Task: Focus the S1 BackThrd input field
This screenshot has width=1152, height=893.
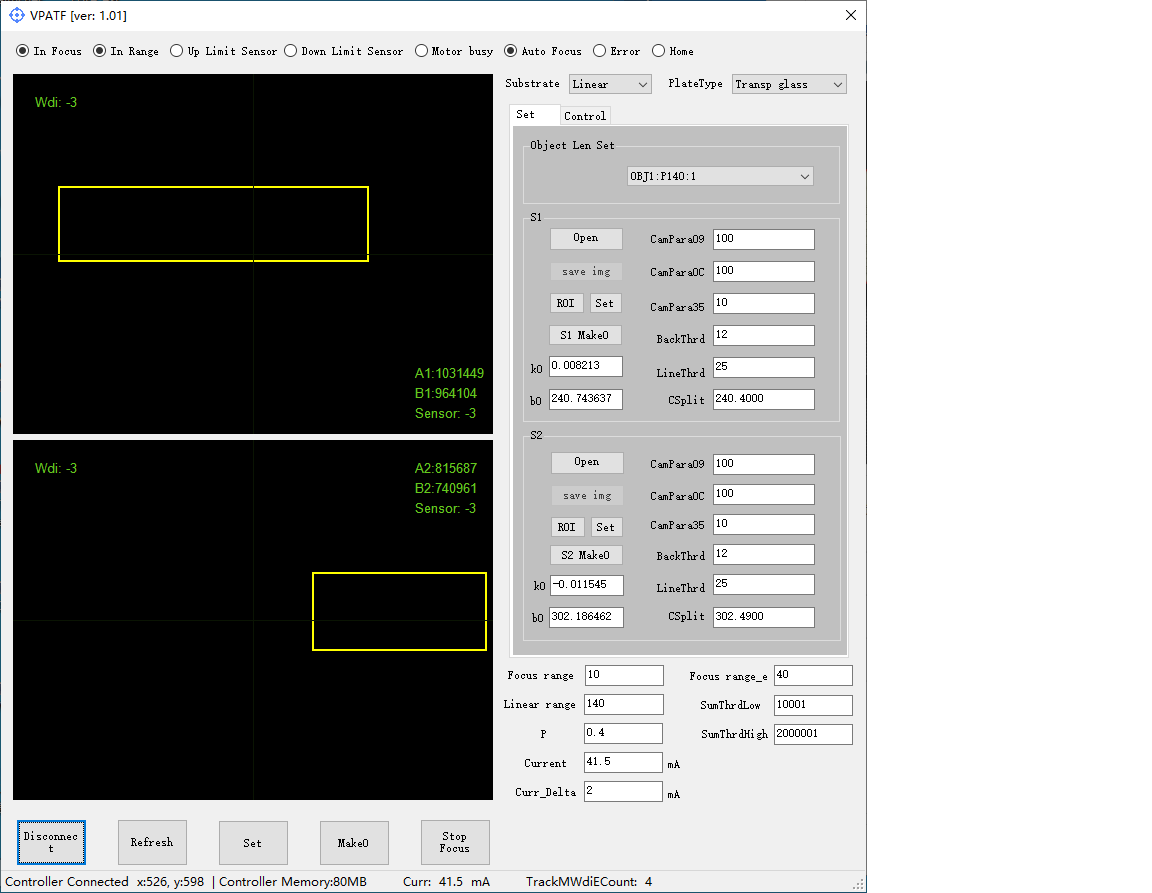Action: (763, 335)
